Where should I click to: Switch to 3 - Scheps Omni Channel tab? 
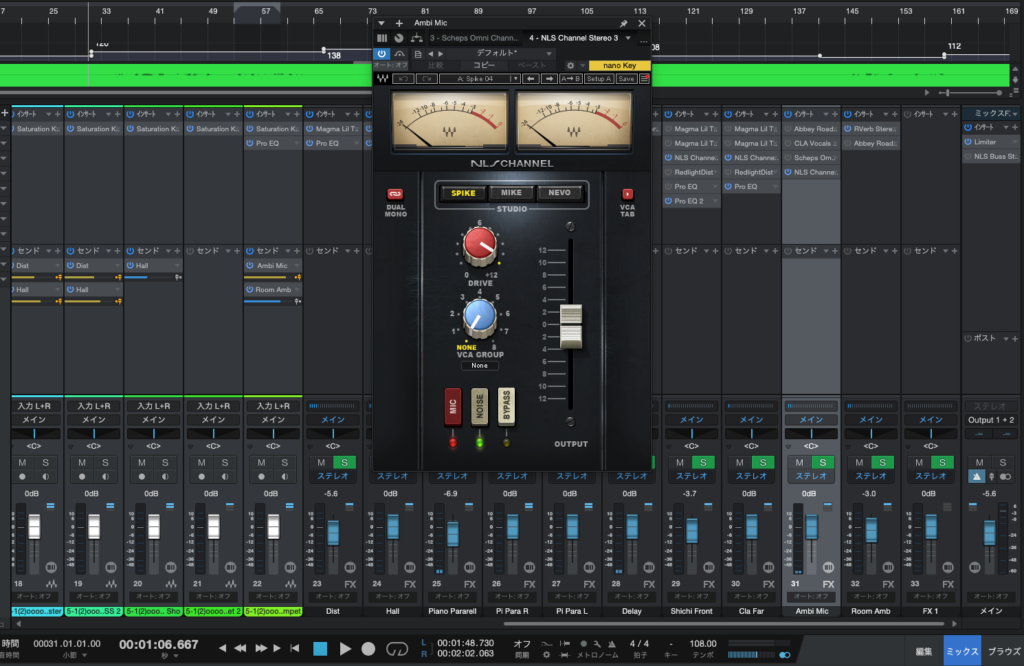pyautogui.click(x=473, y=38)
